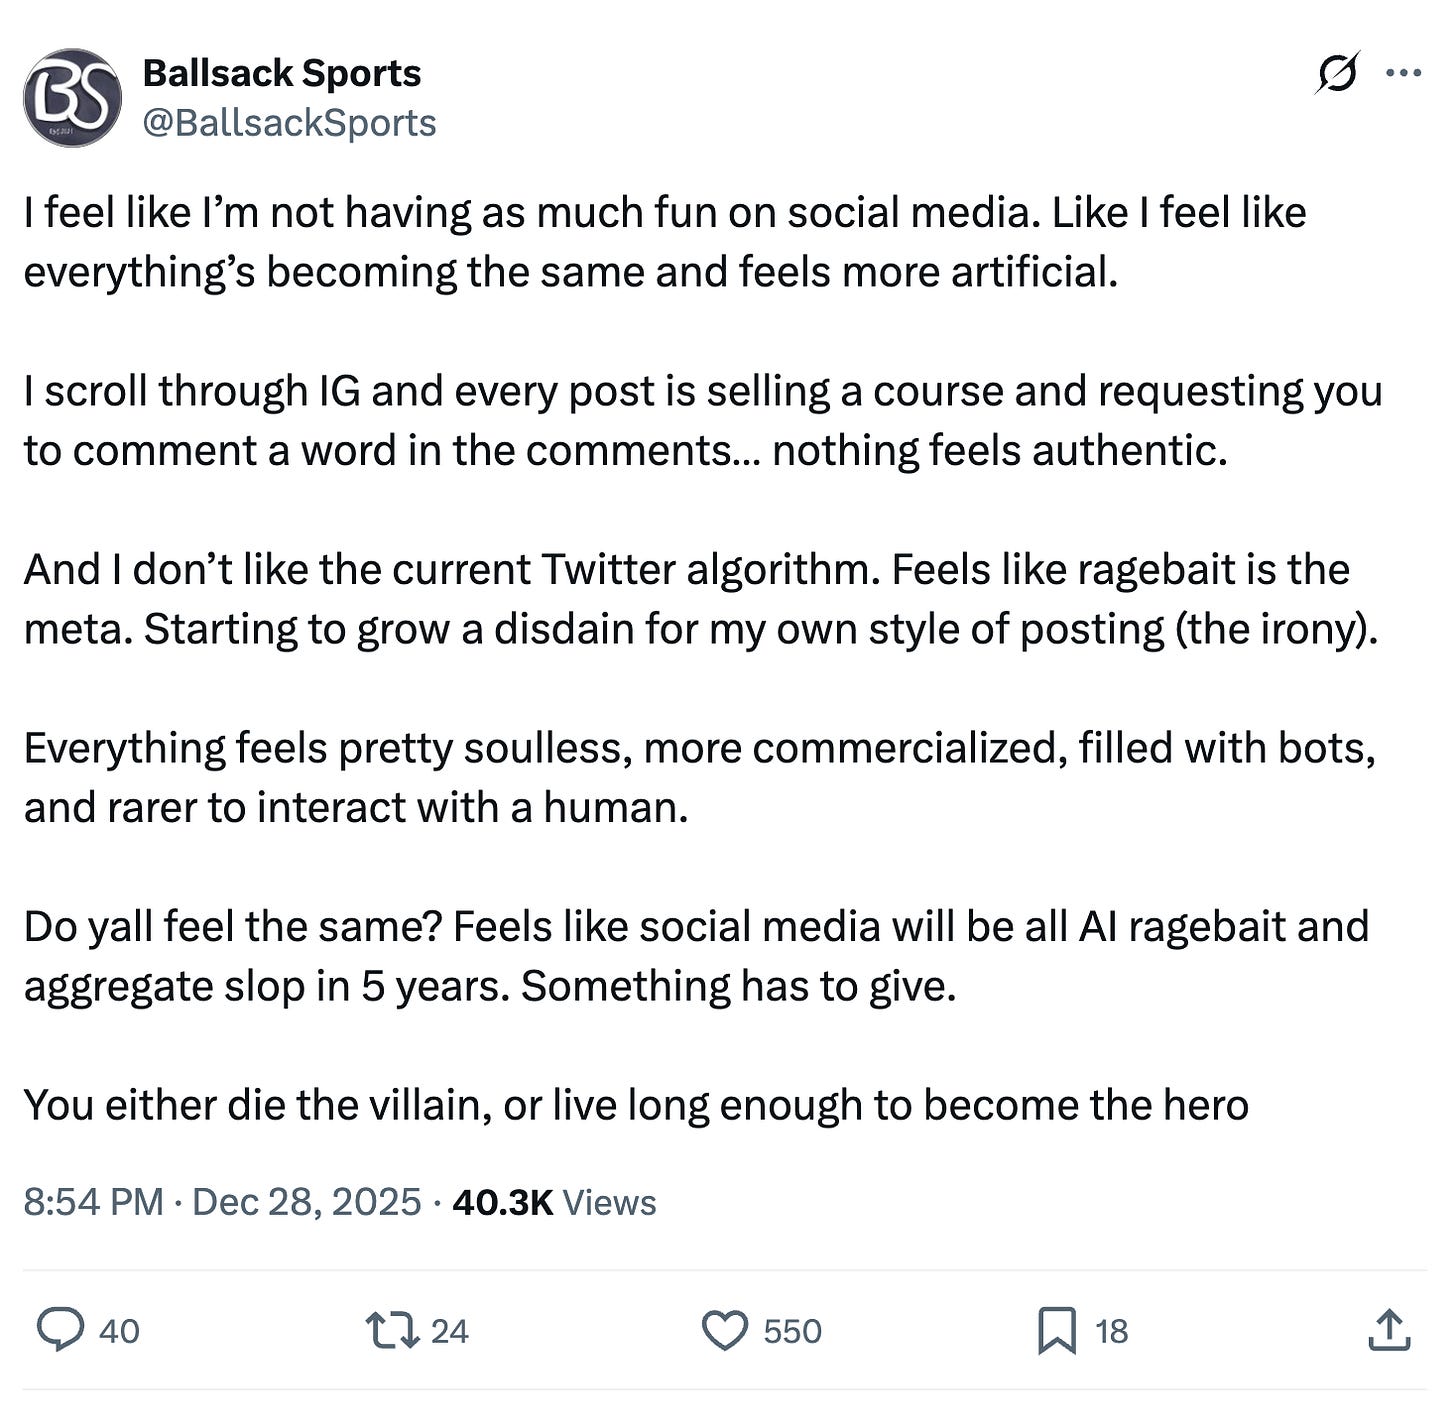Click the paragraph about the Twitter algorithm

[x=700, y=599]
